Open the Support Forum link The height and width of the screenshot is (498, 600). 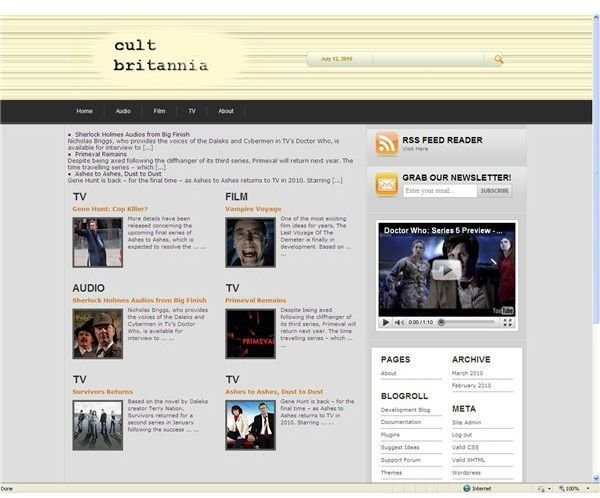tap(401, 460)
